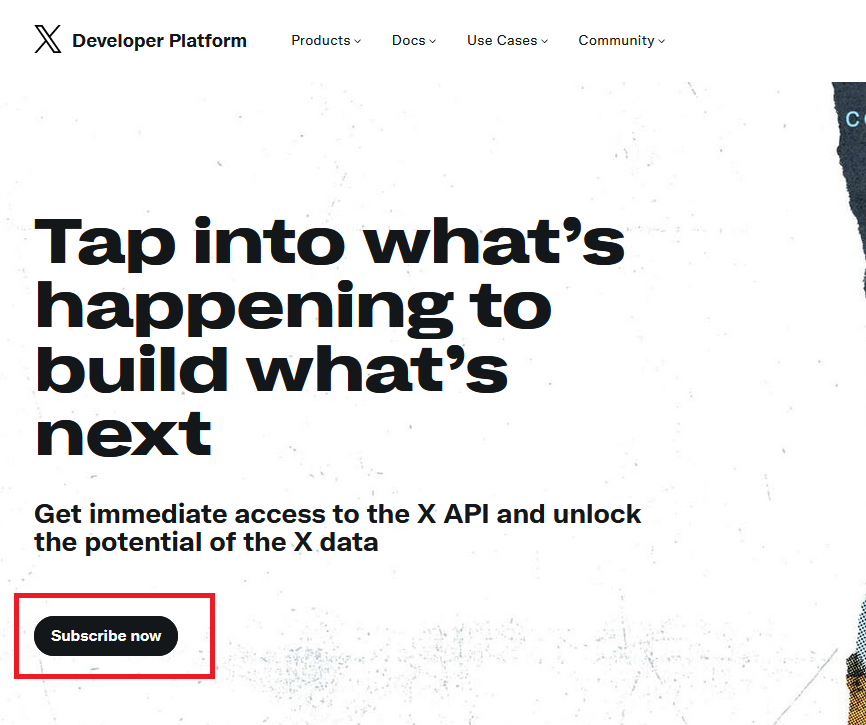Click the X logo icon
This screenshot has width=866, height=725.
click(47, 39)
